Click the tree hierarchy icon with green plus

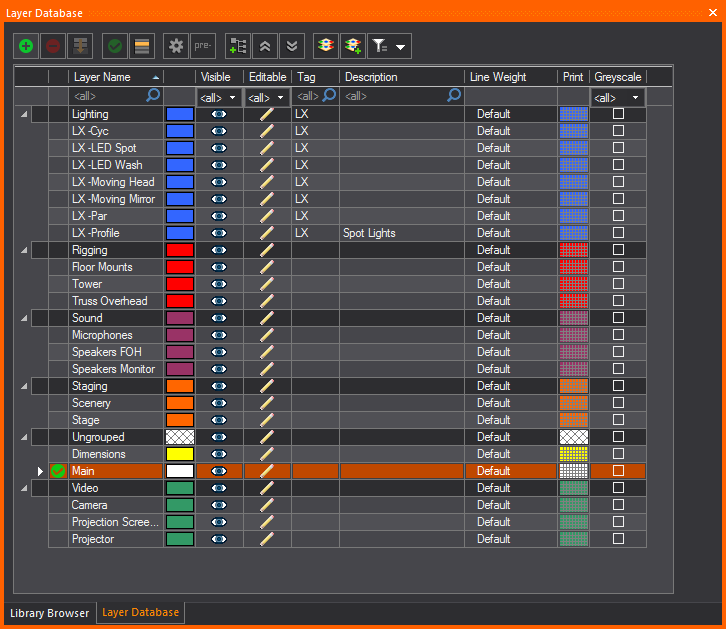click(238, 46)
